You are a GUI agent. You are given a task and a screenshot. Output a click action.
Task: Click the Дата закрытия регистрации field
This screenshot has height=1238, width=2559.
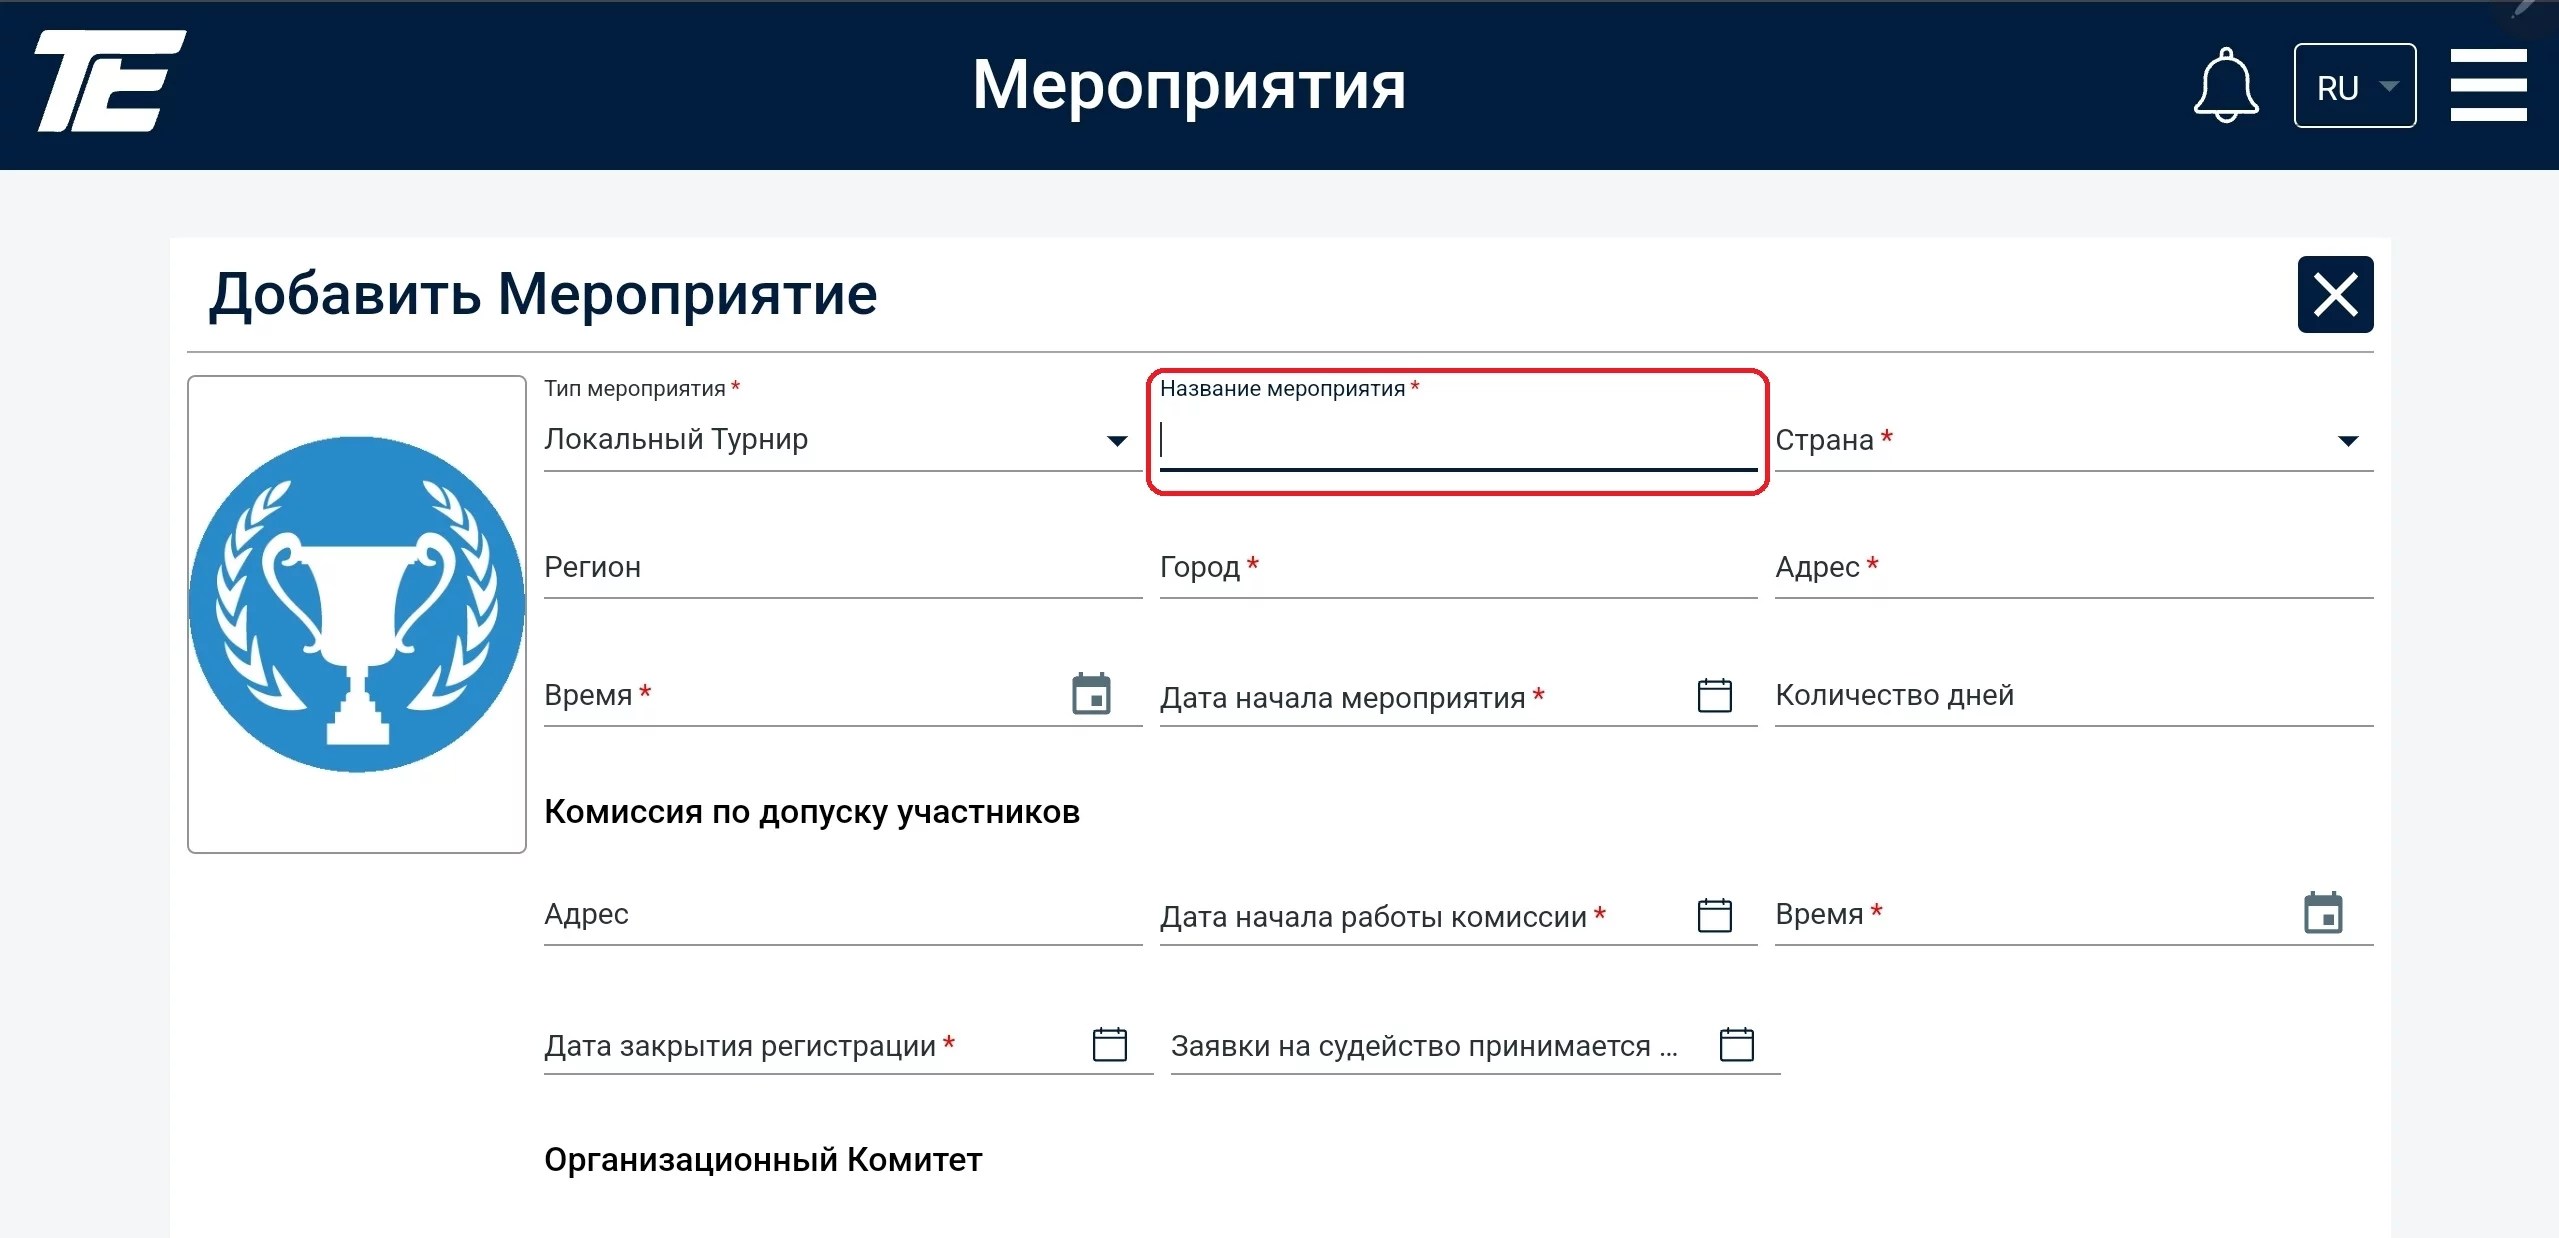[847, 1046]
